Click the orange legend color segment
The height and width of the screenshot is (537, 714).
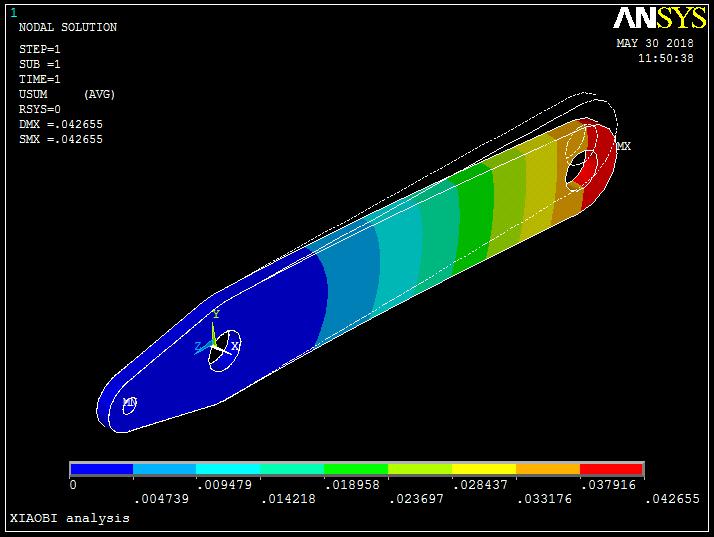(x=548, y=469)
